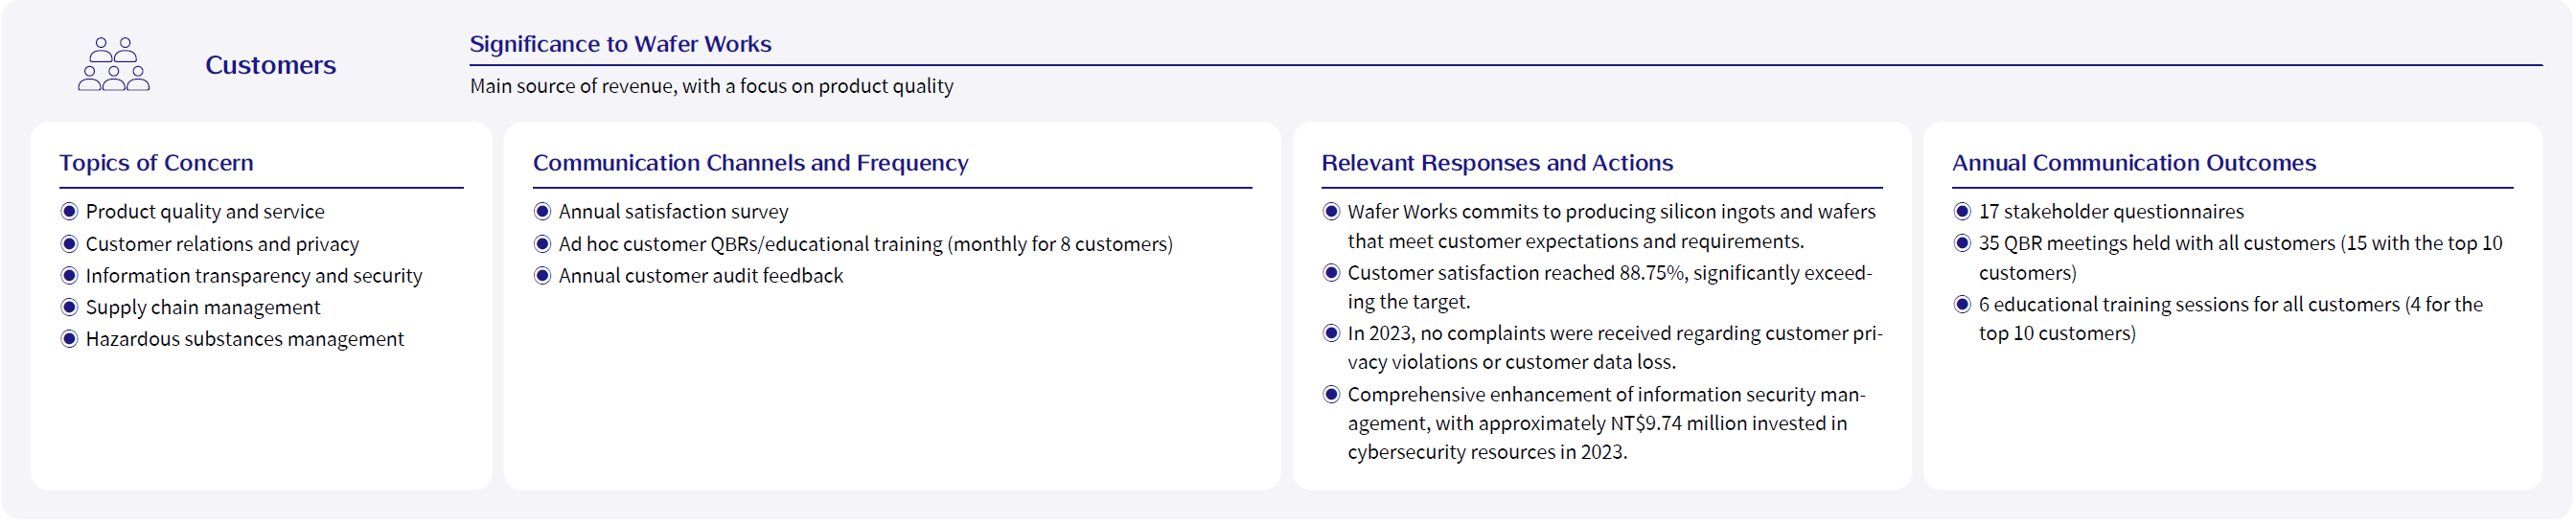Viewport: 2576px width, 525px height.
Task: Click the Customers group icon
Action: (114, 65)
